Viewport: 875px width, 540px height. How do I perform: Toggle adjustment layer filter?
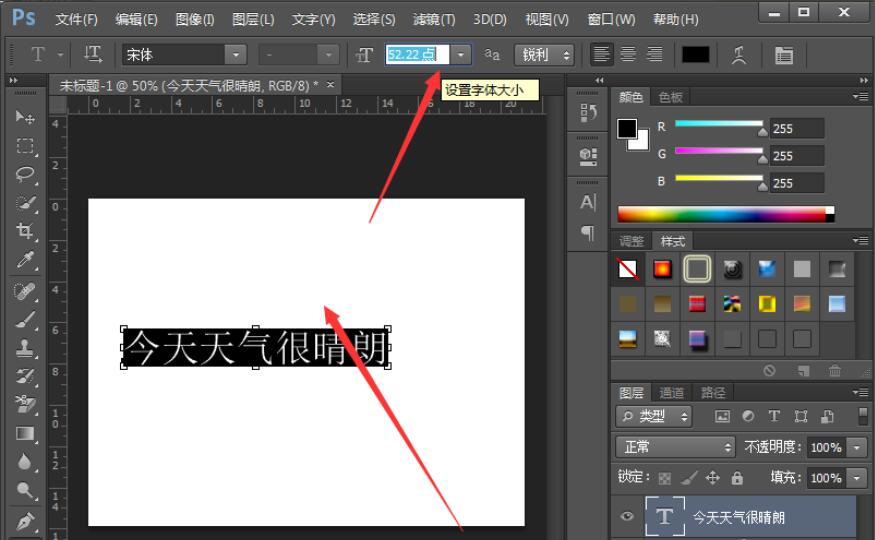tap(748, 416)
